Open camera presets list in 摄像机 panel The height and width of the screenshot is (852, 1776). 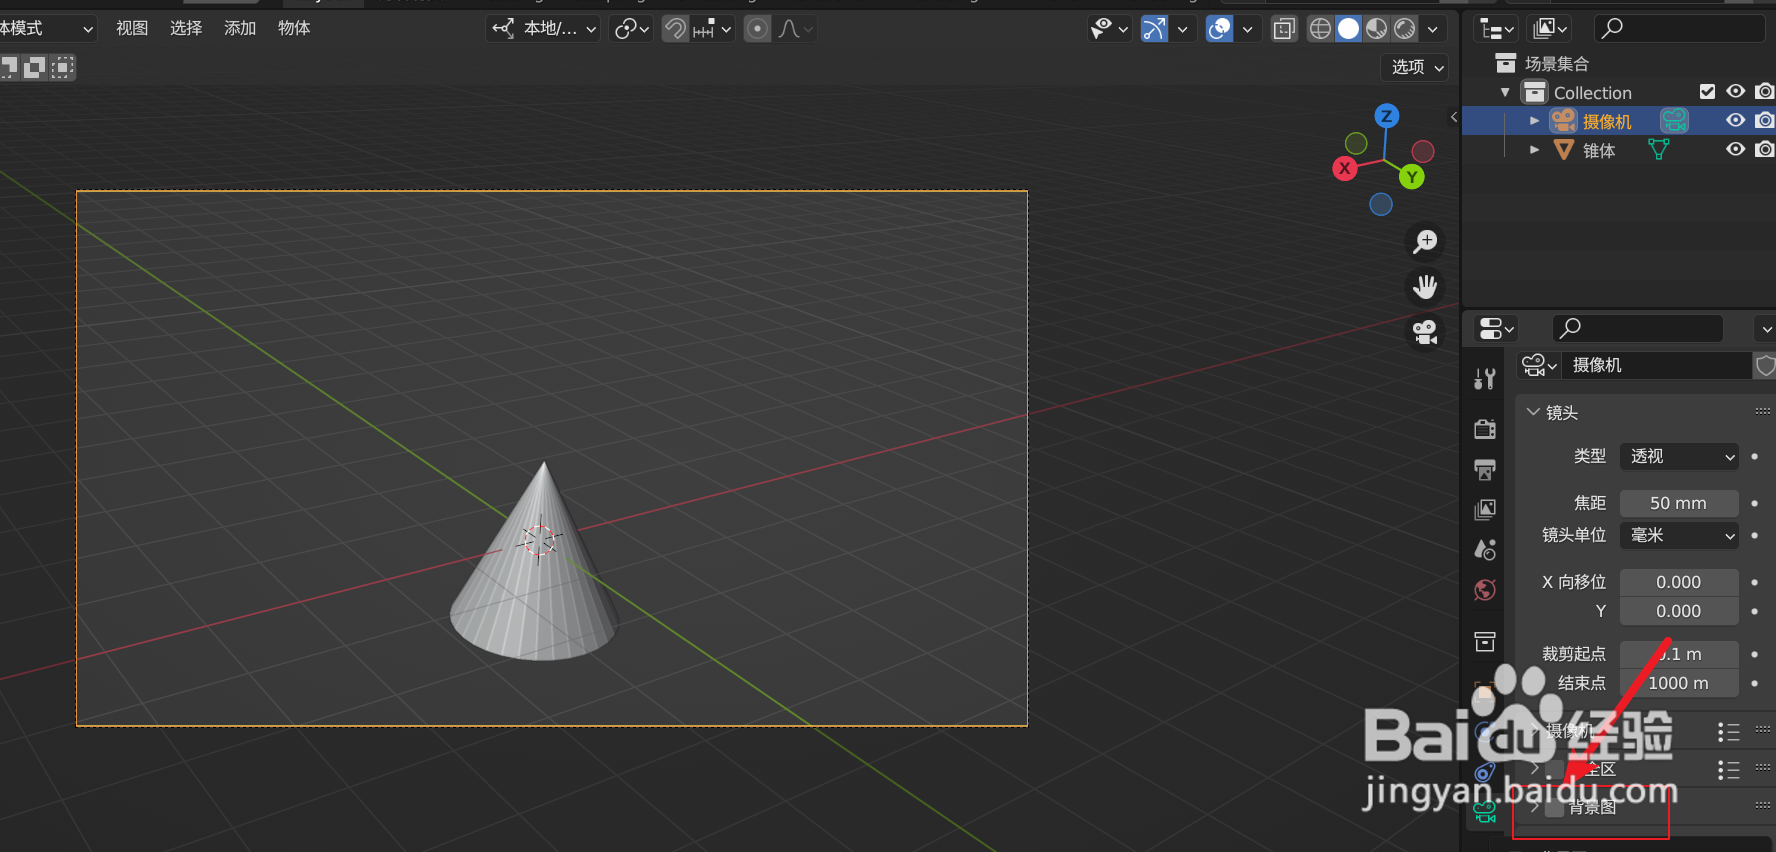click(x=1728, y=732)
